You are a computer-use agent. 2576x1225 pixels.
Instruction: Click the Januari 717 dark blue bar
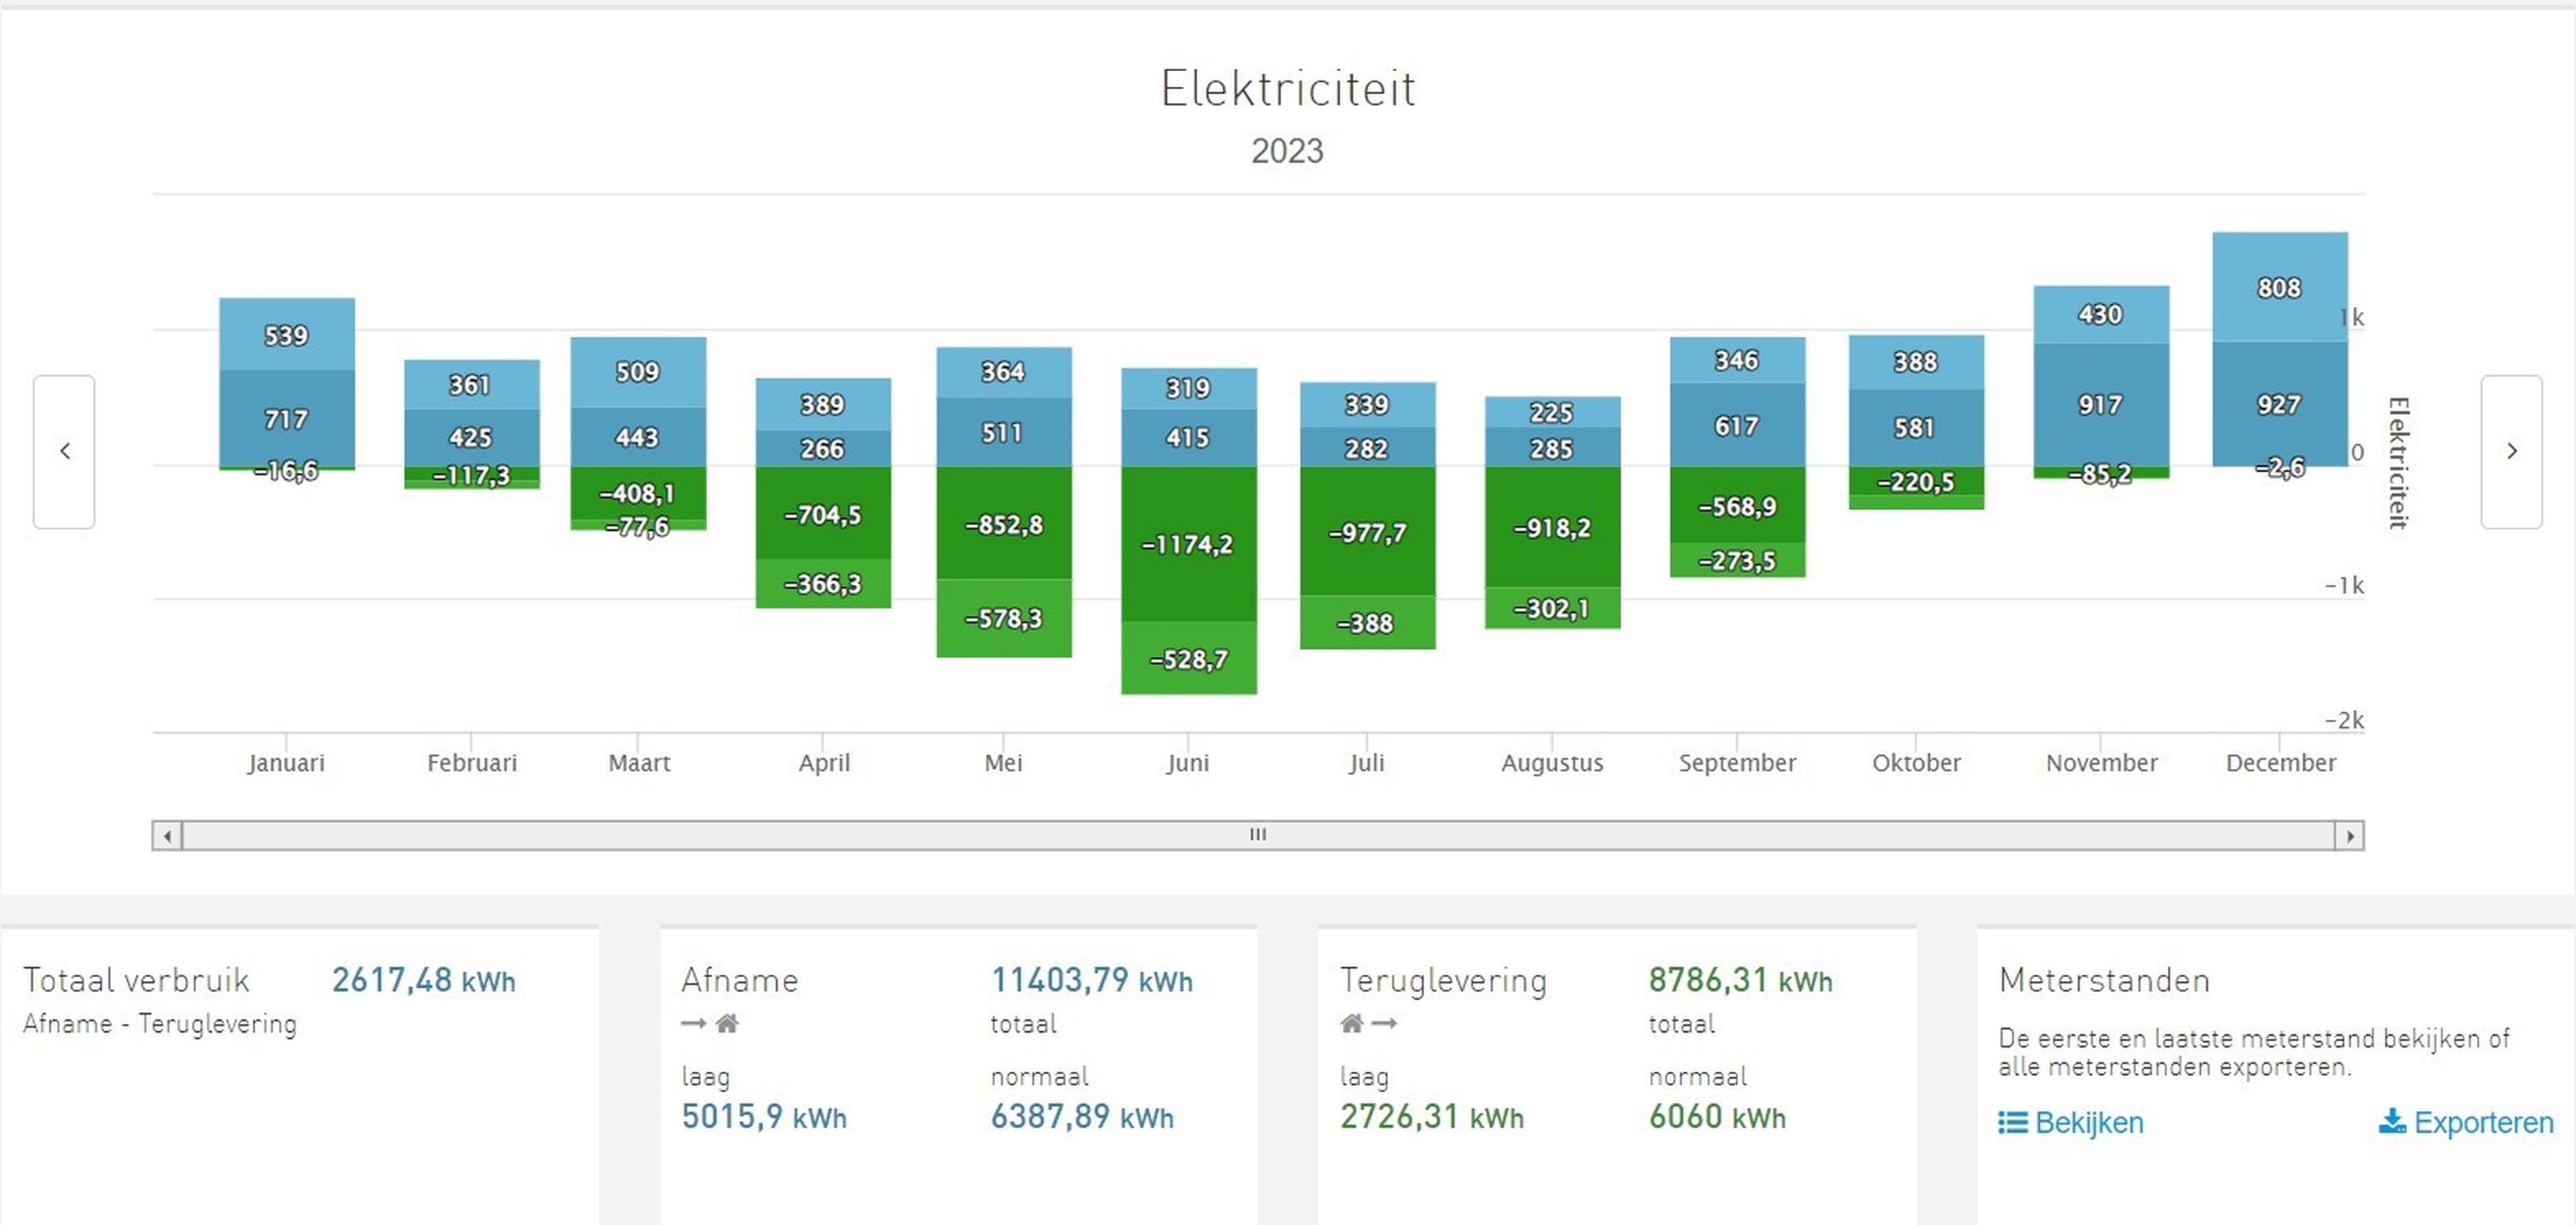(x=287, y=418)
